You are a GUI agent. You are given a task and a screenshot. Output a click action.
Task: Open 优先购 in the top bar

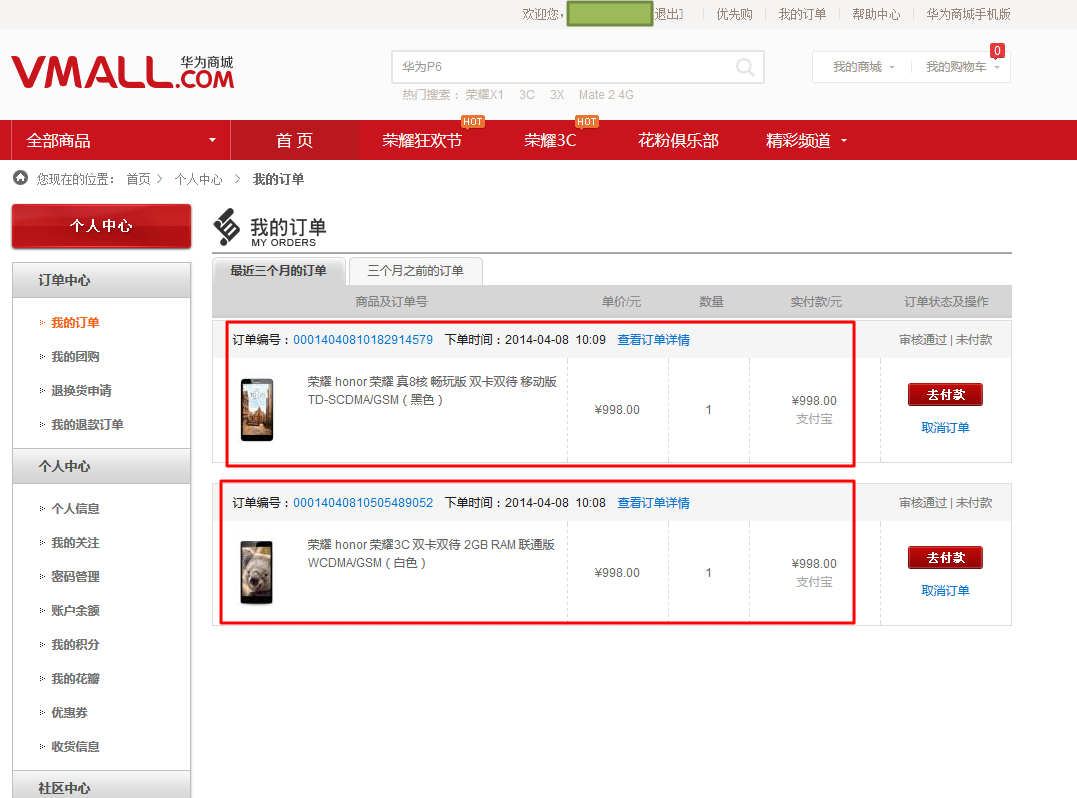pyautogui.click(x=734, y=14)
